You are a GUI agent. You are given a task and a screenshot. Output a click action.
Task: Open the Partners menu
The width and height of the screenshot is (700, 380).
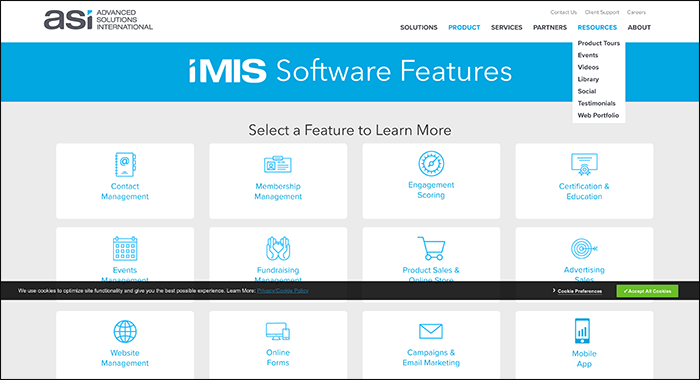point(550,28)
